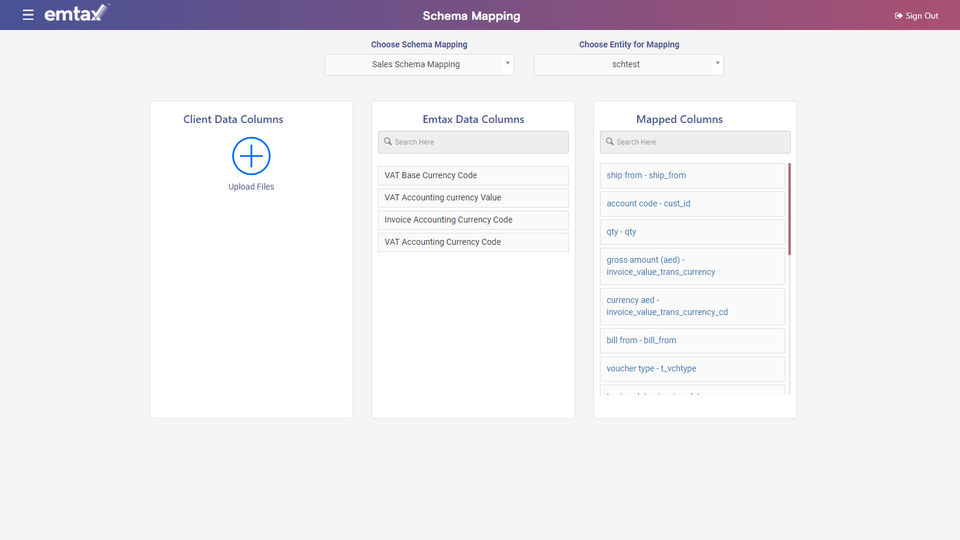Select VAT Base Currency Code column

(x=473, y=176)
